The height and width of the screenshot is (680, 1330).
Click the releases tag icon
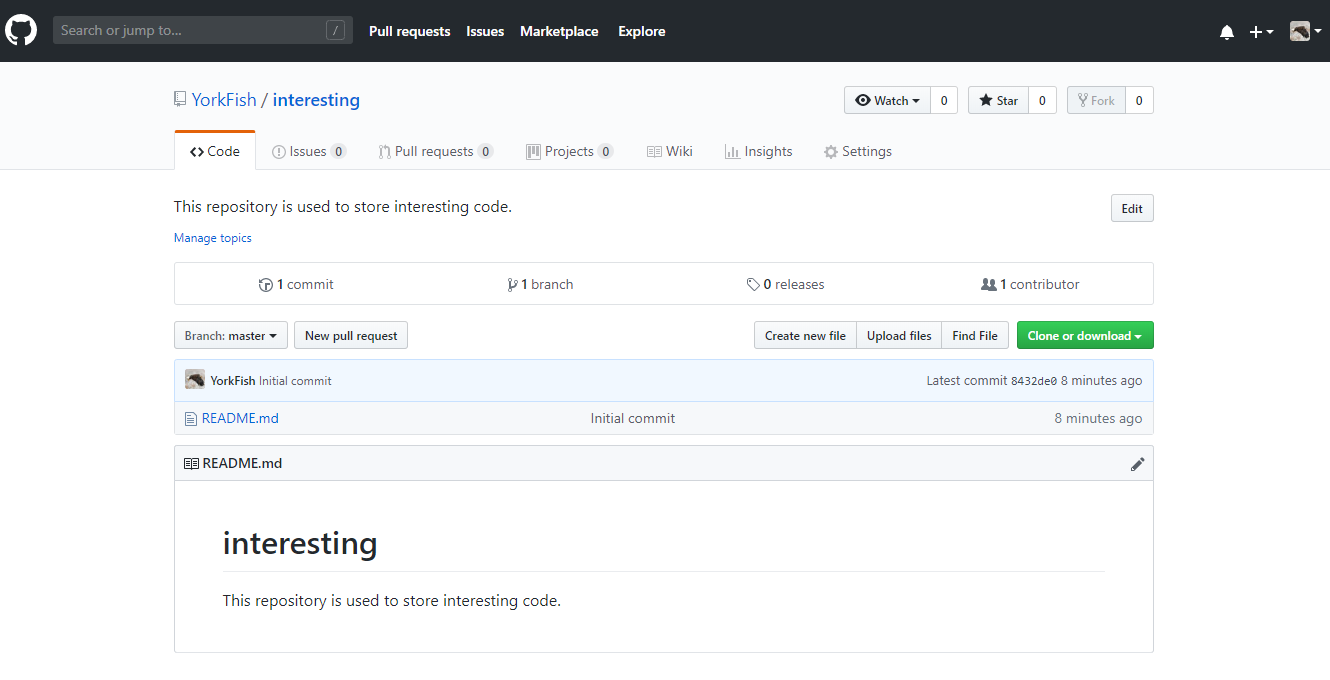(x=753, y=284)
